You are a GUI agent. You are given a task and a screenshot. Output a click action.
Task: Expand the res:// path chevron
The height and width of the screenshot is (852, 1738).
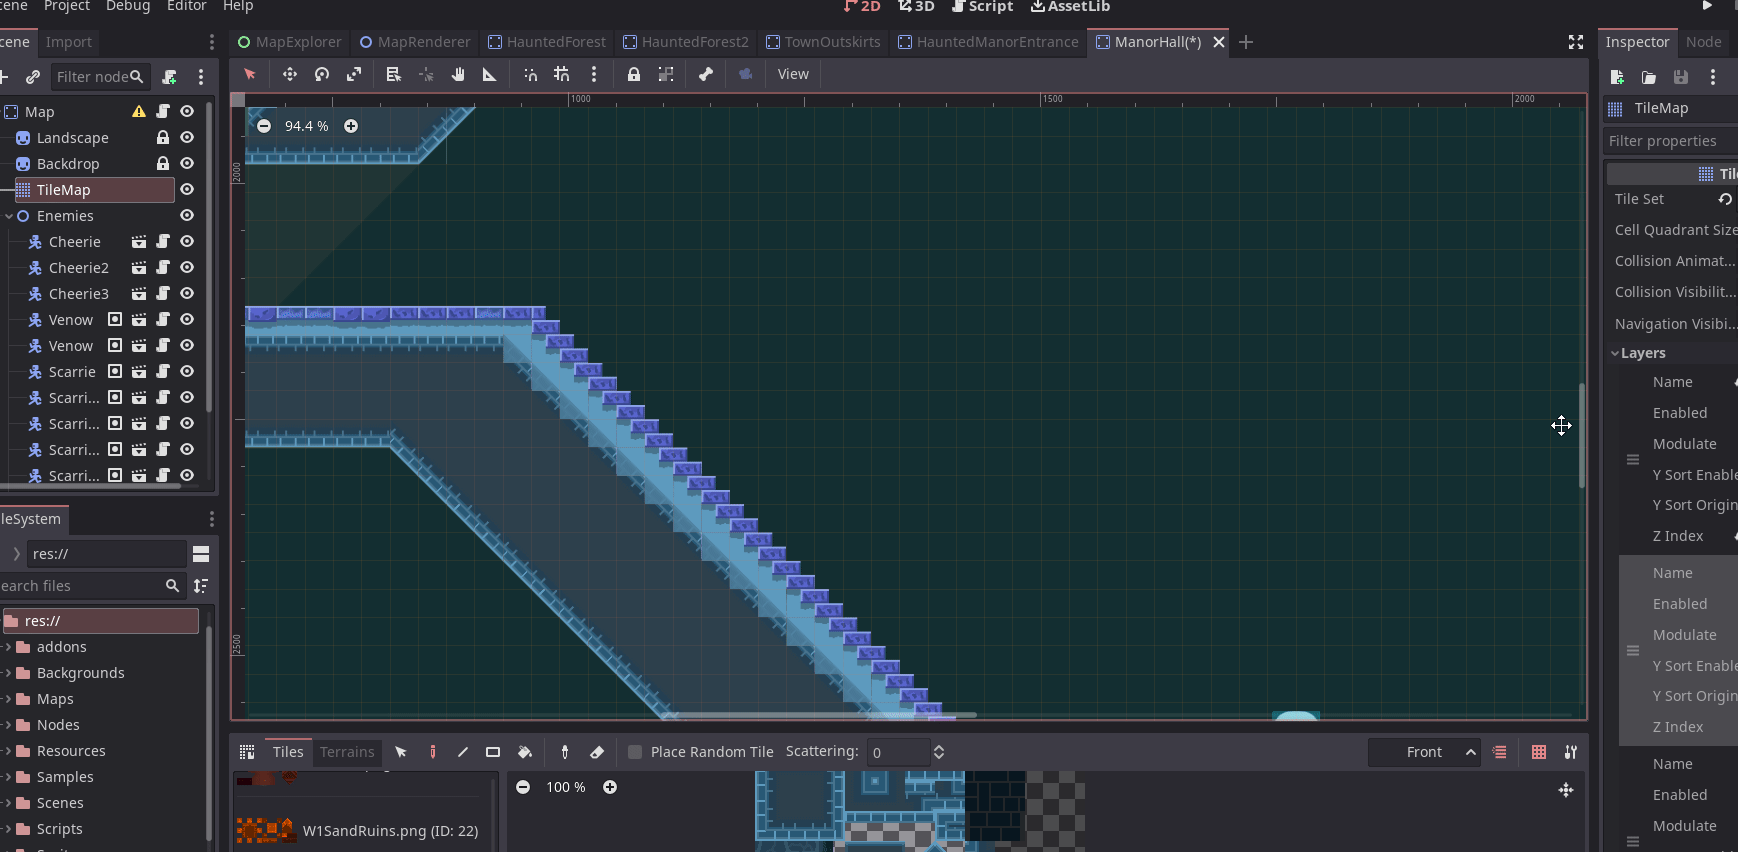(16, 554)
